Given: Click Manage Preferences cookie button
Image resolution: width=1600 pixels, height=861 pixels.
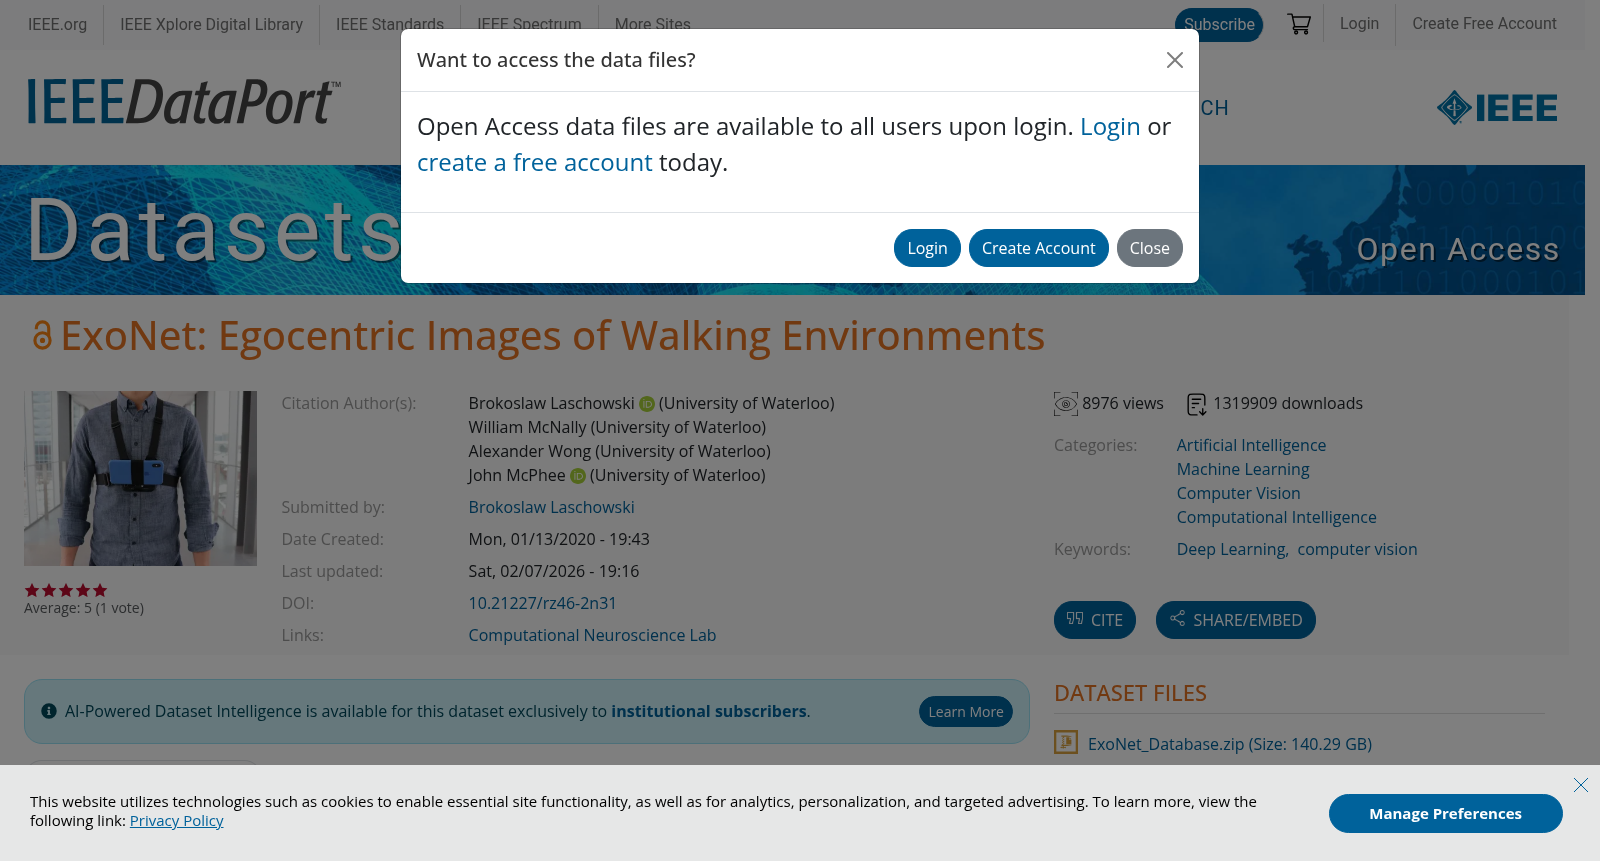Looking at the screenshot, I should pyautogui.click(x=1445, y=814).
